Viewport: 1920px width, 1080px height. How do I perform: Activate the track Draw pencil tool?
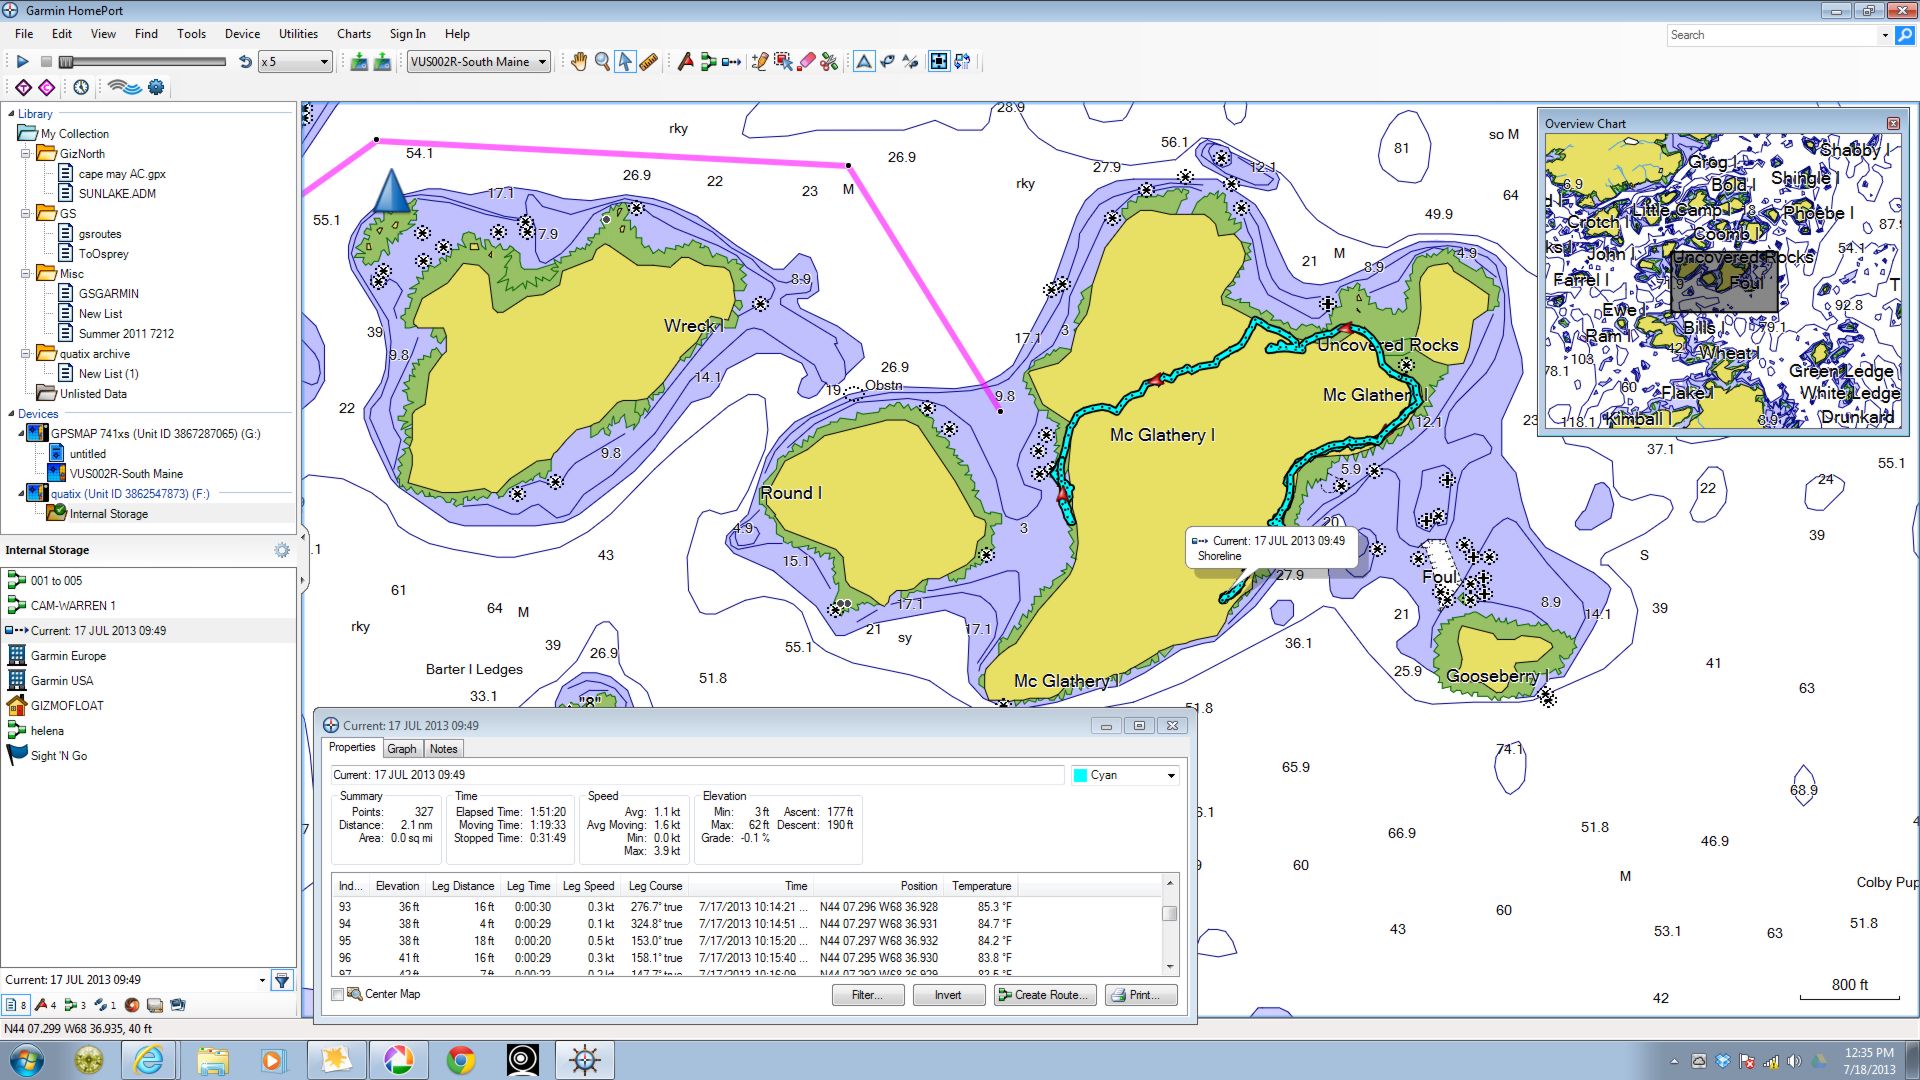(x=760, y=62)
